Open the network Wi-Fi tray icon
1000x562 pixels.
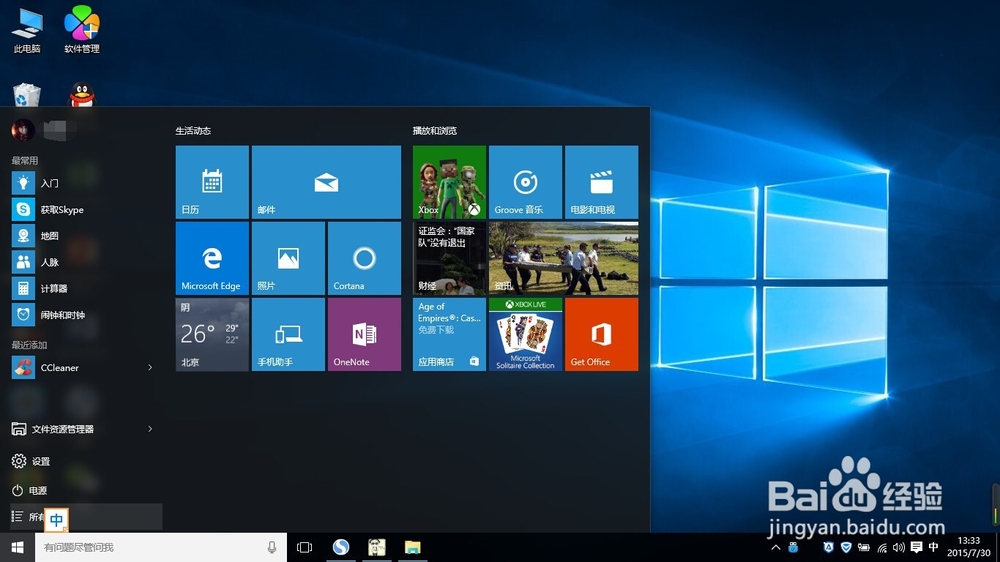[882, 547]
